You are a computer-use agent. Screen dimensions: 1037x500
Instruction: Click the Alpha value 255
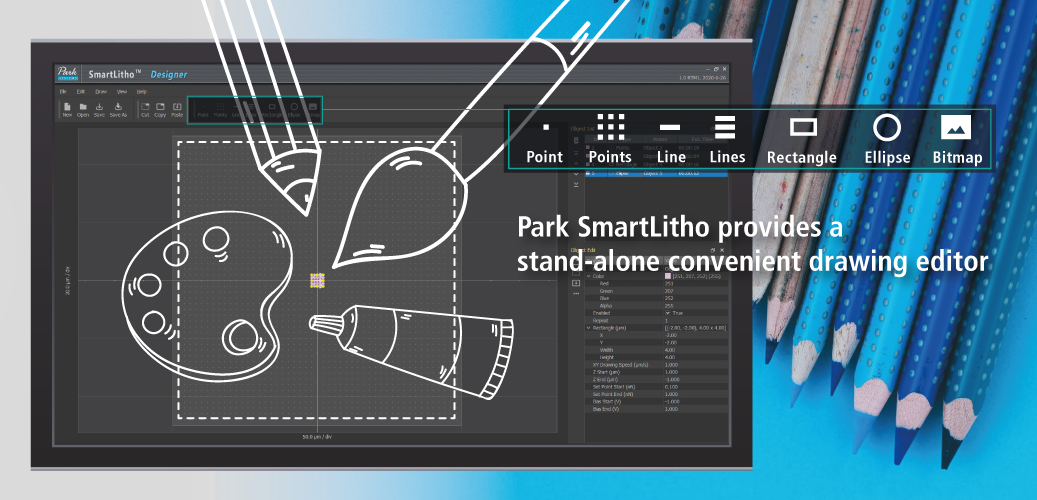pyautogui.click(x=669, y=306)
